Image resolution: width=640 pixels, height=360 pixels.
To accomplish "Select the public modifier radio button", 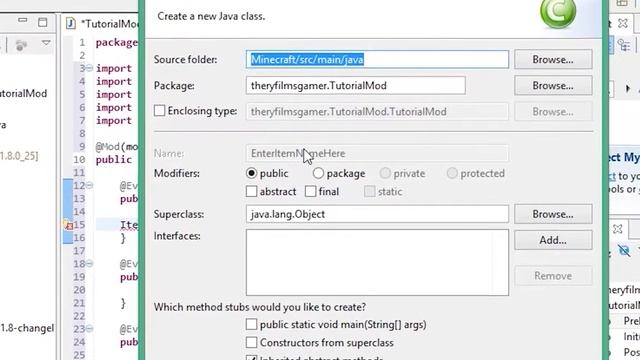I will pos(251,173).
